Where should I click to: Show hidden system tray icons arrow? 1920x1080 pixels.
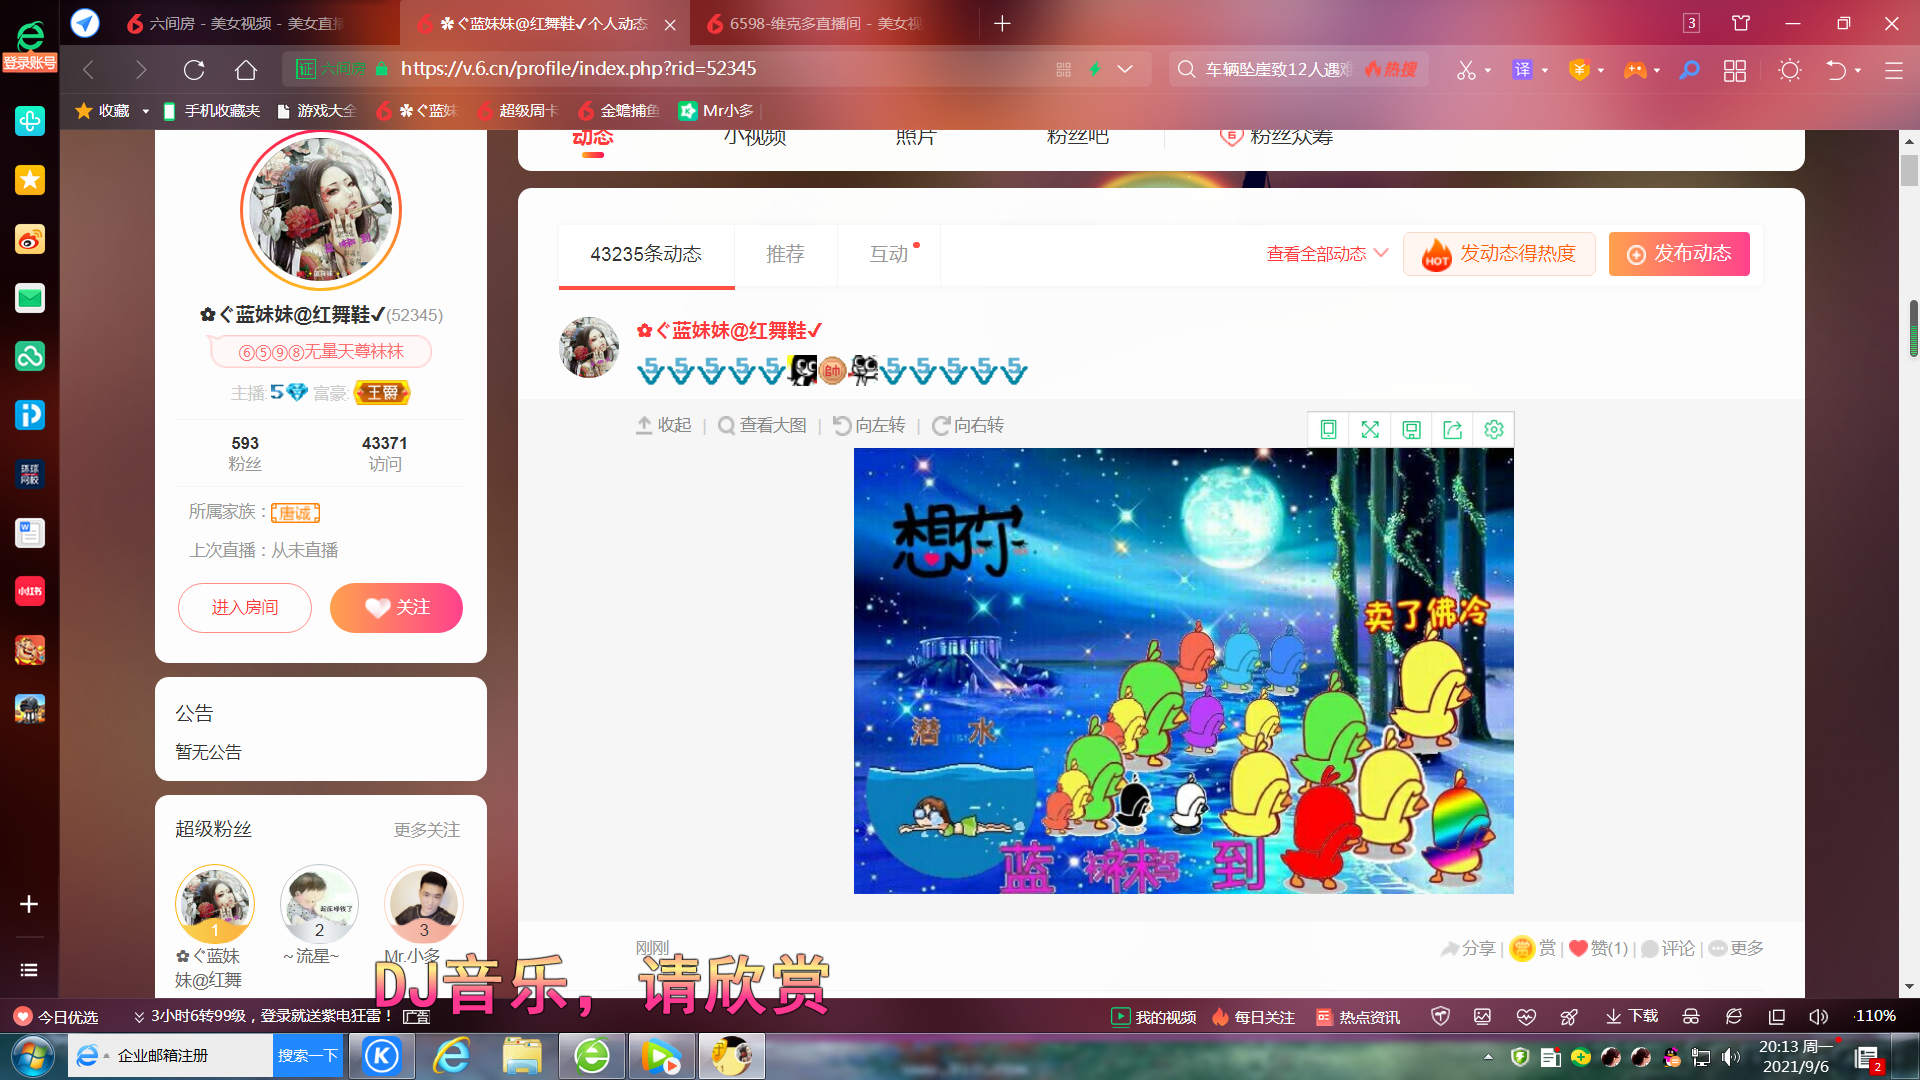(x=1488, y=1056)
